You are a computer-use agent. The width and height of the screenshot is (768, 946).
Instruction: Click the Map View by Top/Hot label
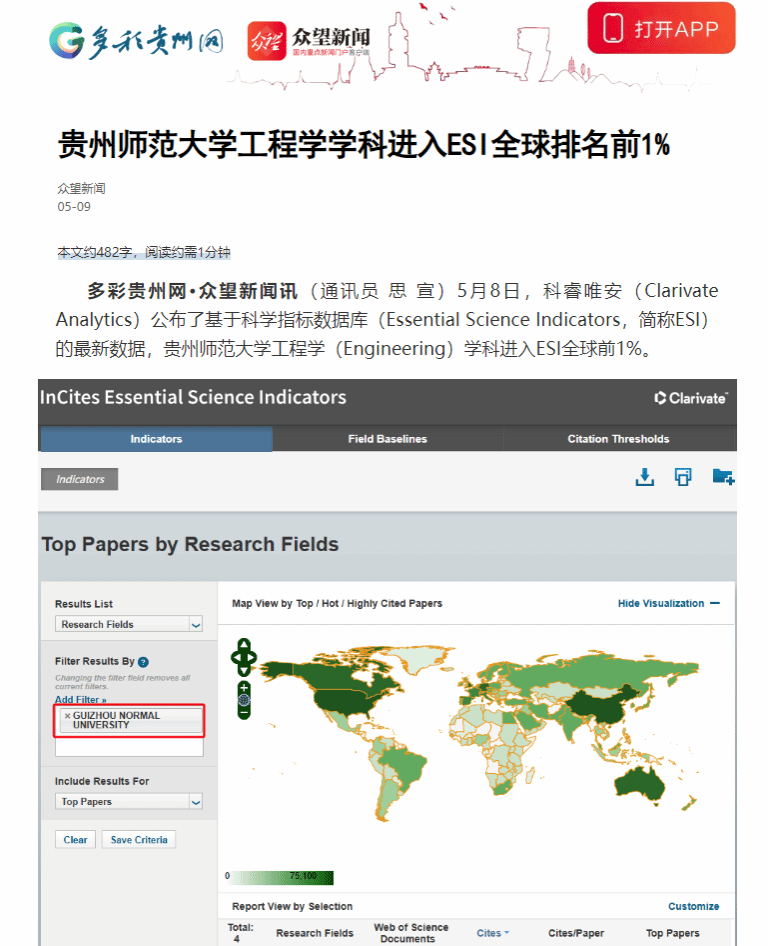[x=337, y=603]
